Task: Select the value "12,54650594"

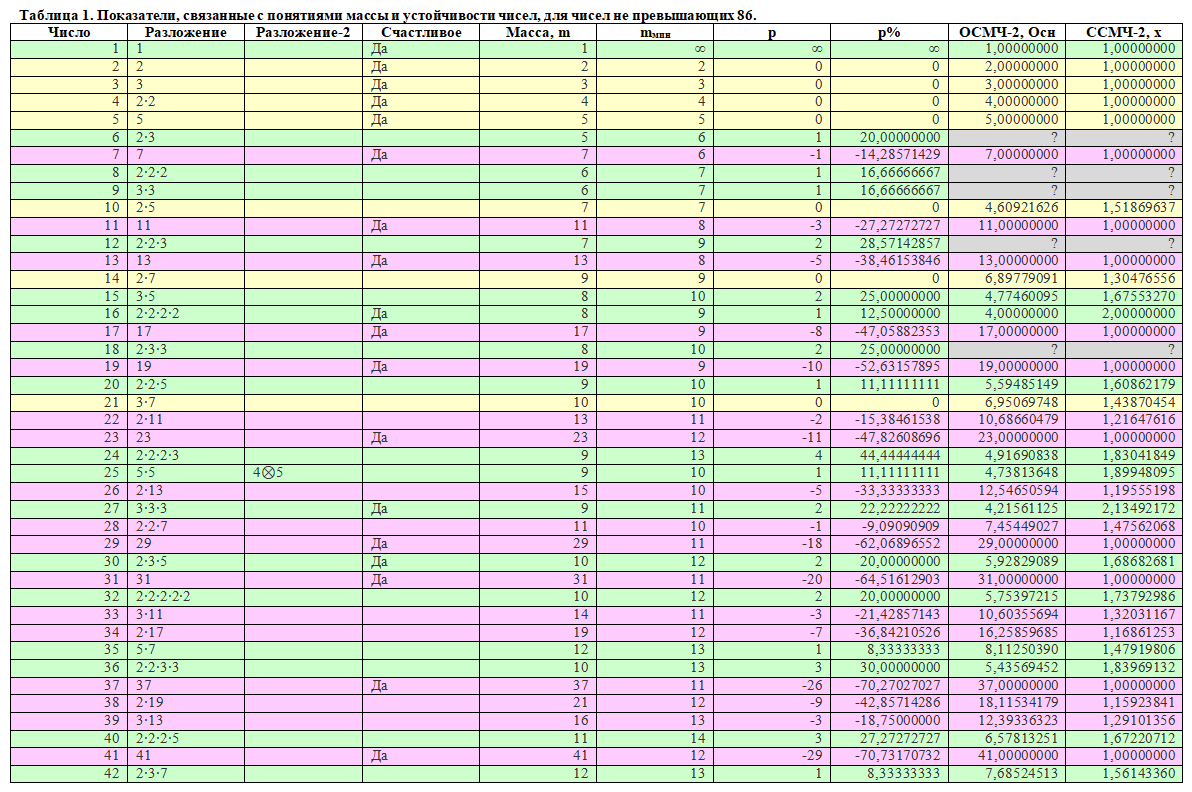Action: click(1017, 490)
